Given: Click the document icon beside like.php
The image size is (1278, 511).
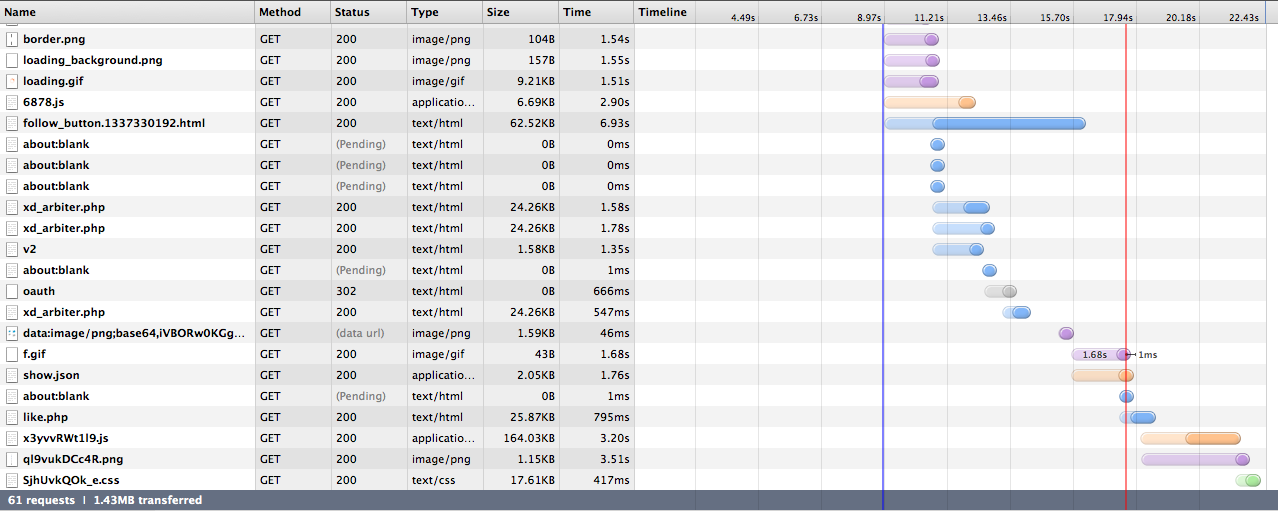Looking at the screenshot, I should (12, 417).
